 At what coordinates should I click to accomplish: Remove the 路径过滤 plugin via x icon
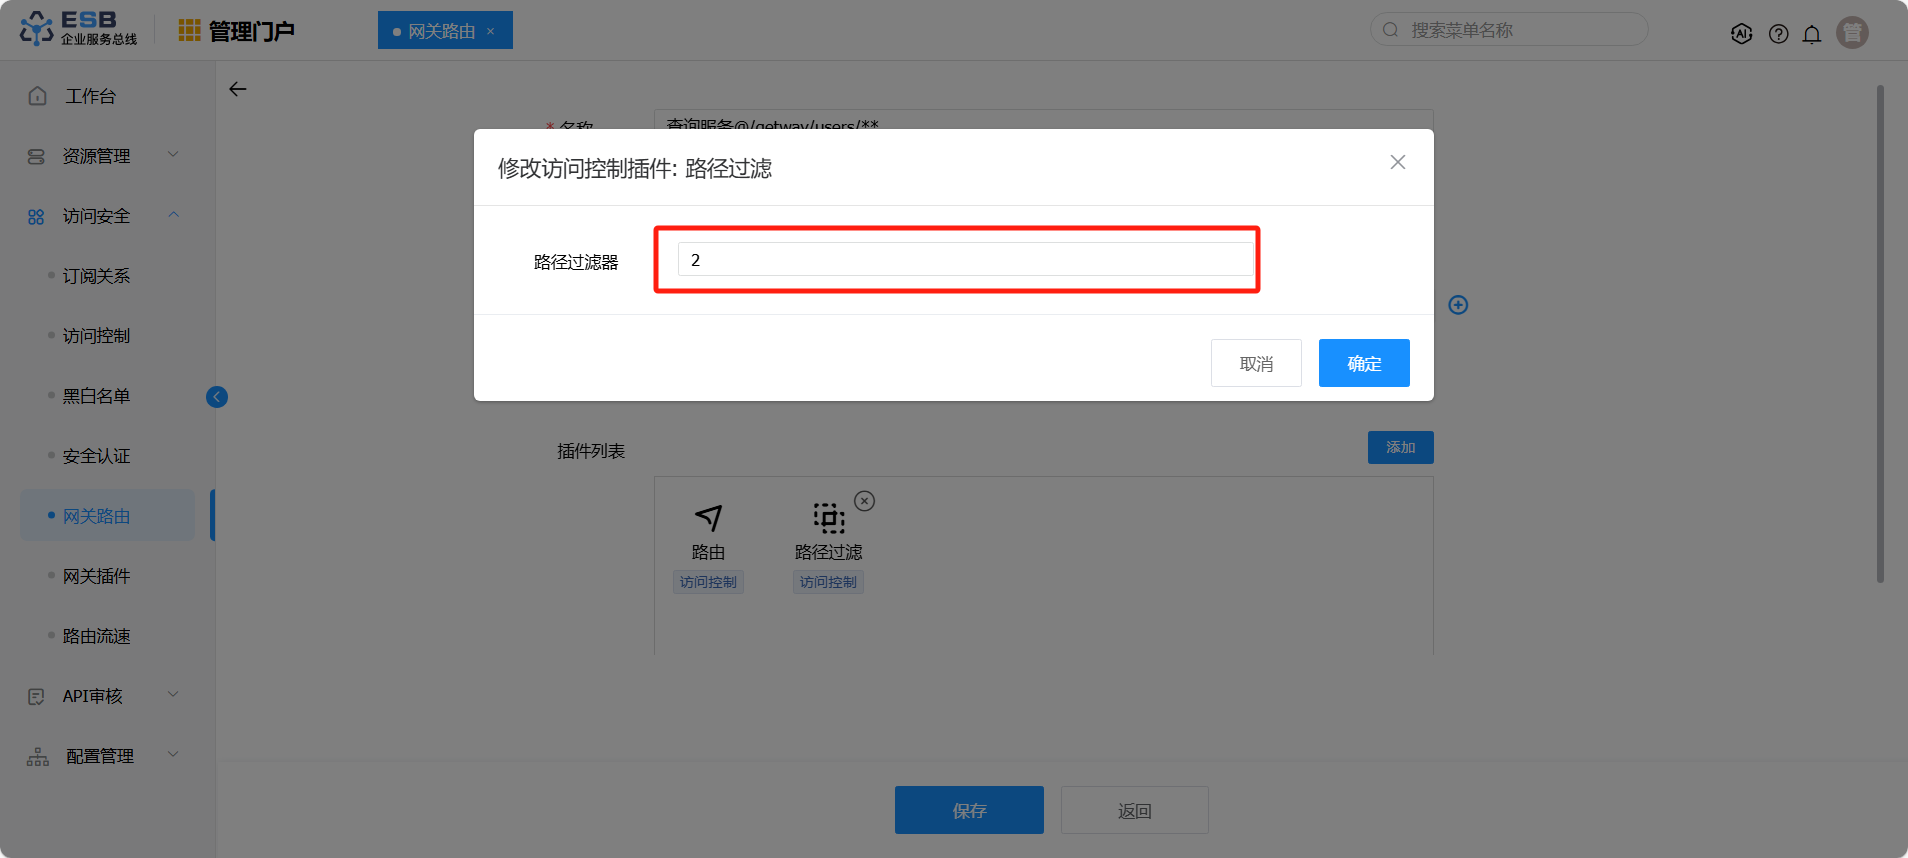click(x=865, y=501)
